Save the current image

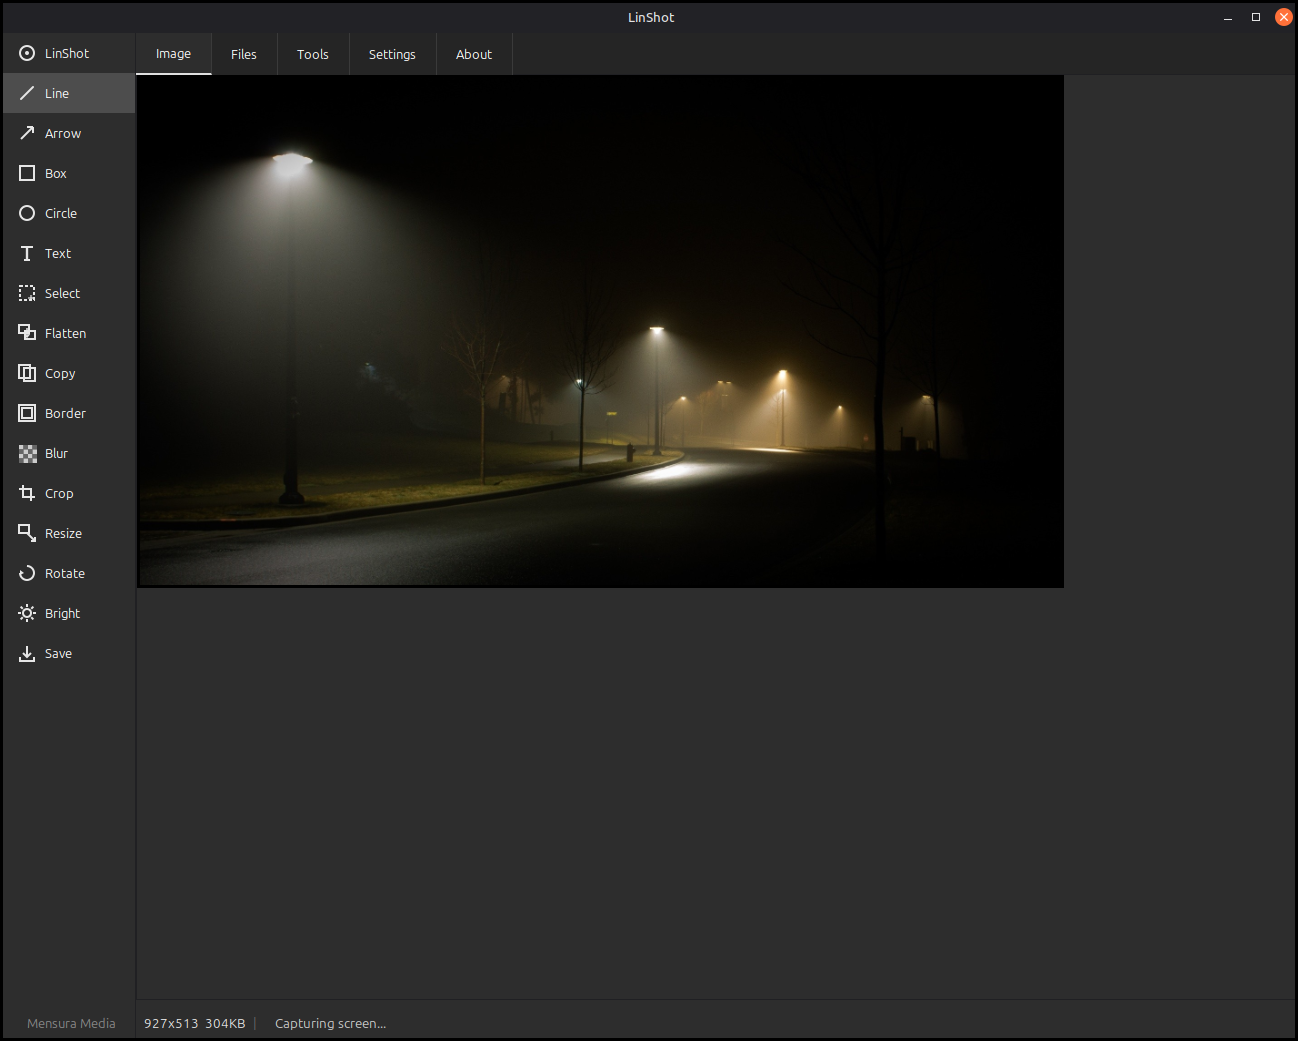coord(68,653)
